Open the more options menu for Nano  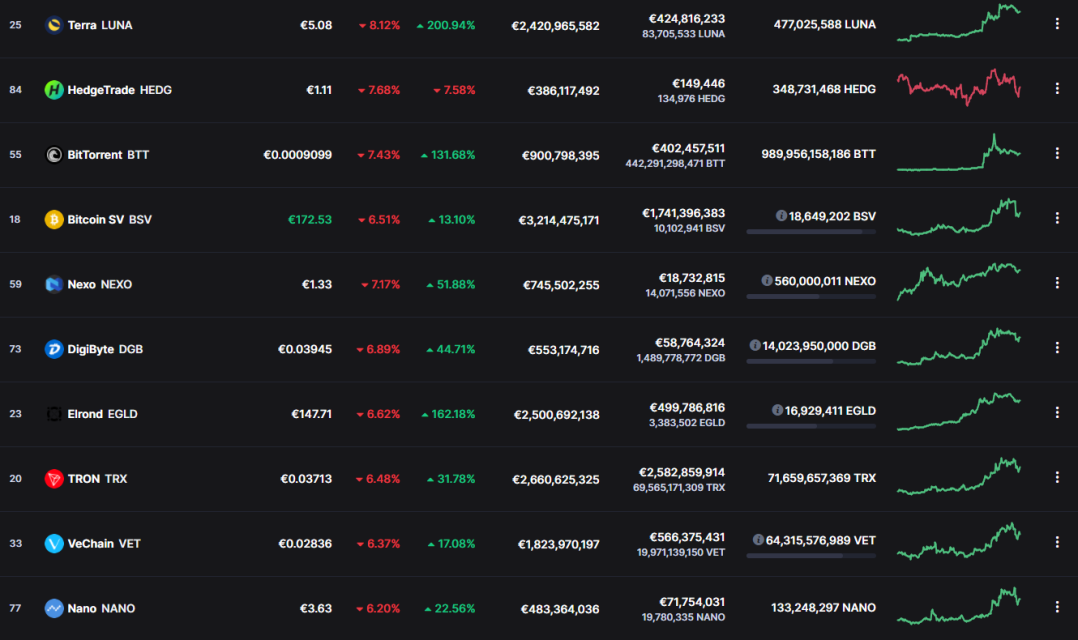[x=1057, y=607]
